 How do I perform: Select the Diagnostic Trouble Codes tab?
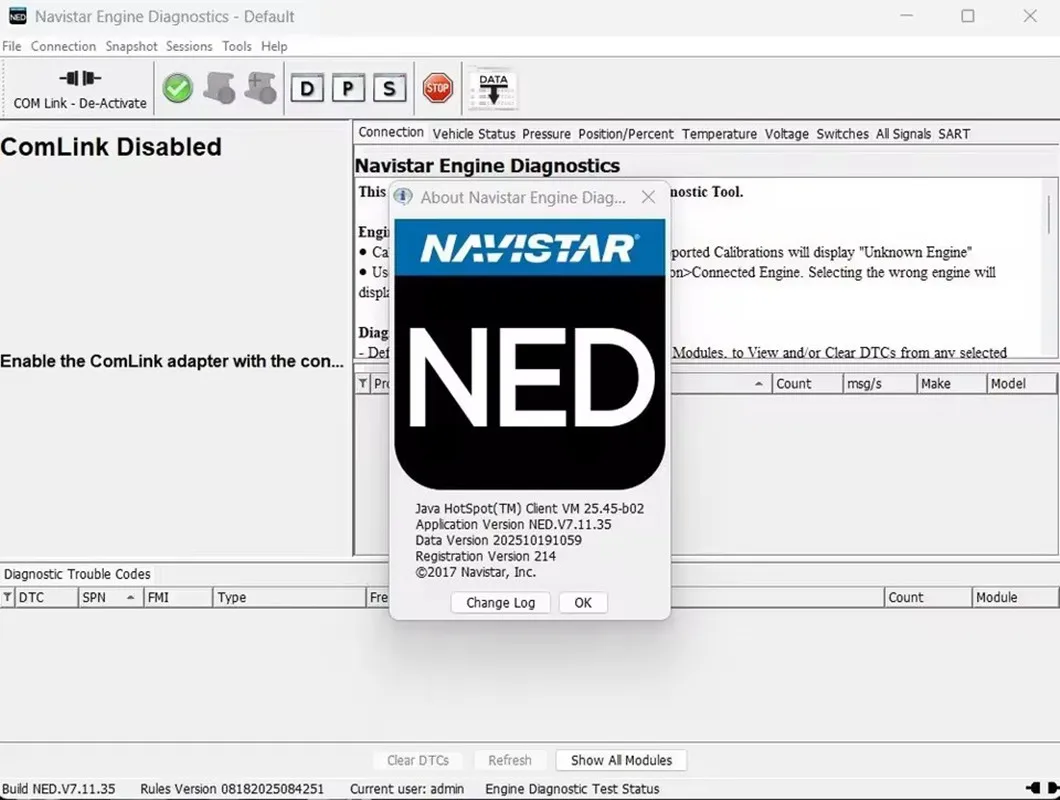[77, 574]
